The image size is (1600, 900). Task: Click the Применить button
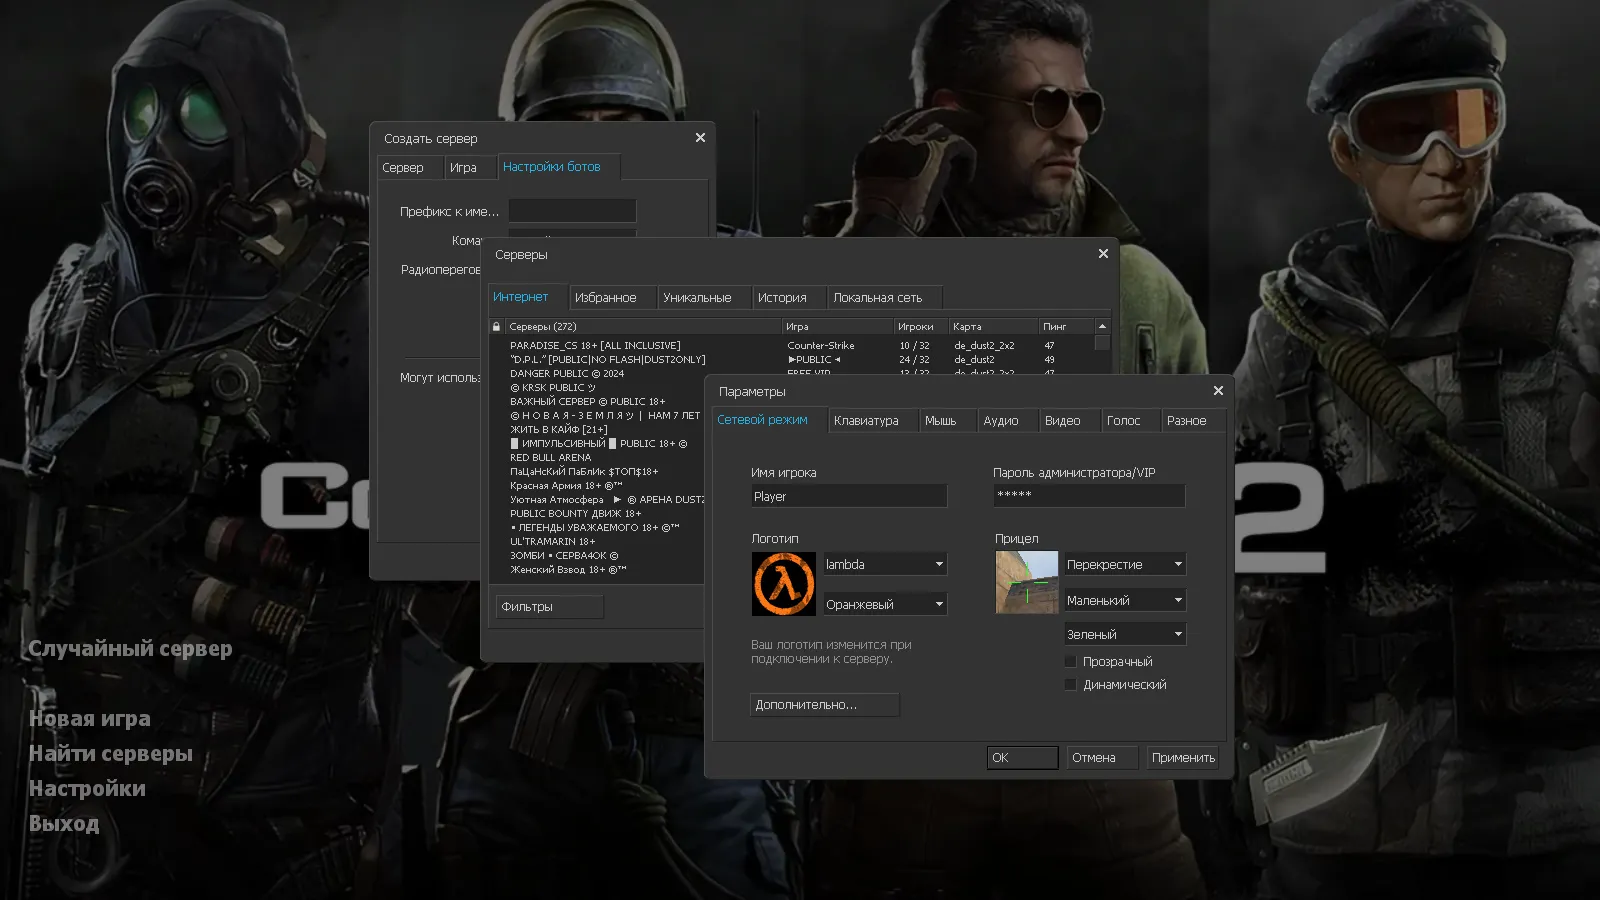pyautogui.click(x=1183, y=758)
